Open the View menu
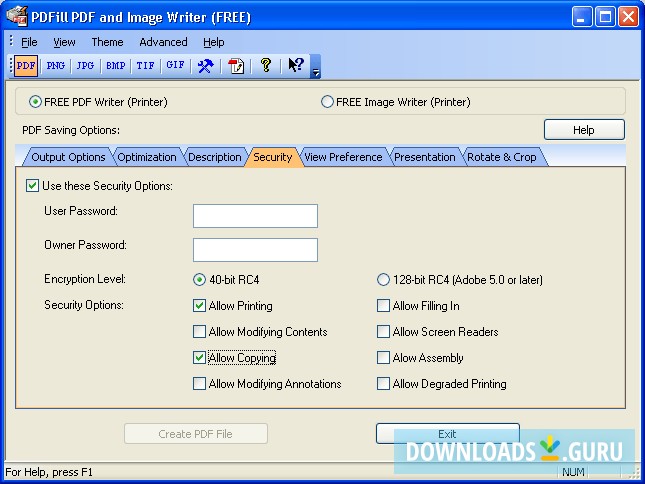This screenshot has width=645, height=484. [x=64, y=42]
